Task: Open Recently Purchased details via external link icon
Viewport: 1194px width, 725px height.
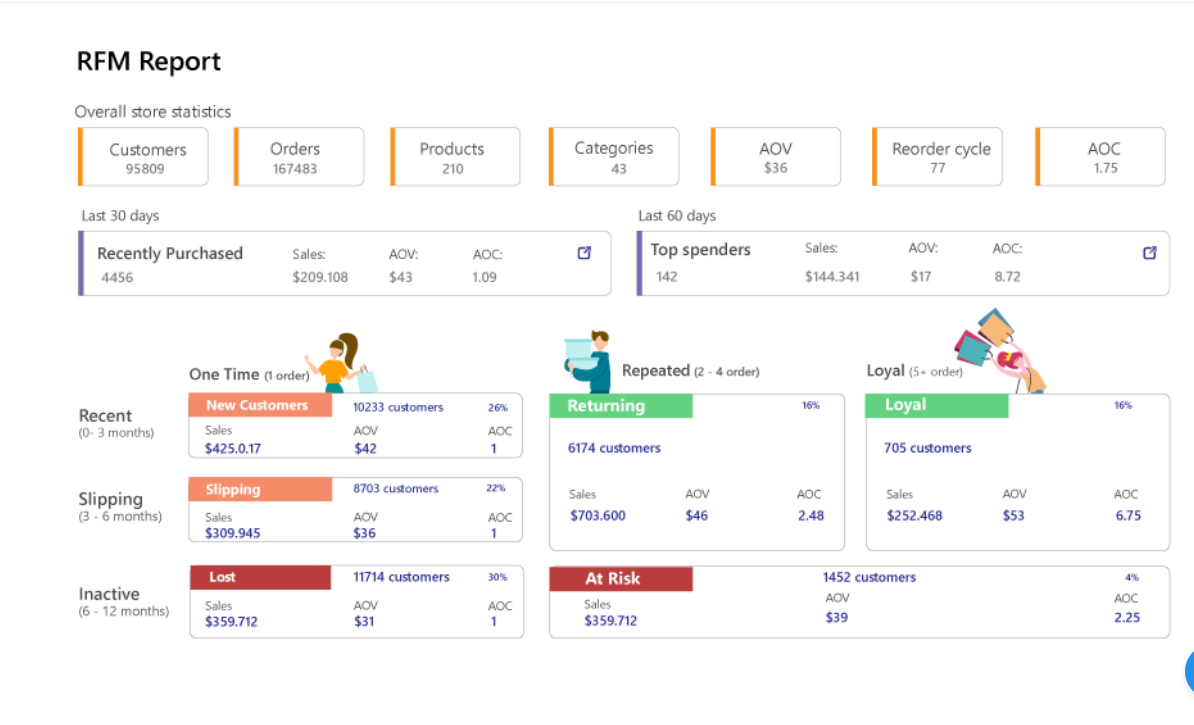Action: pos(584,253)
